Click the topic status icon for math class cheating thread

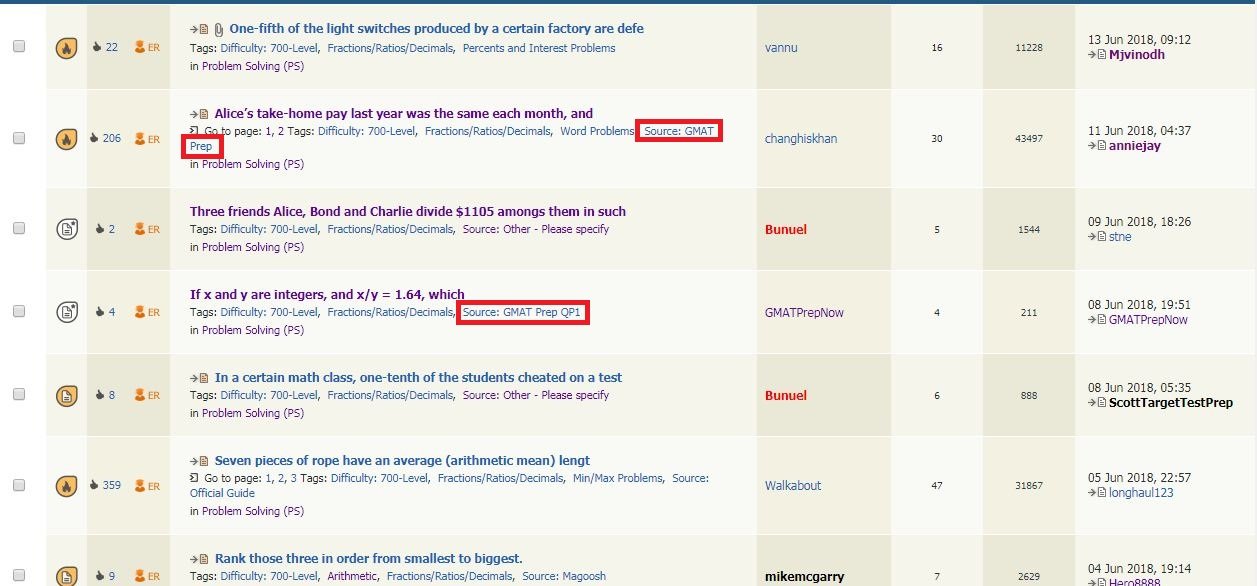click(x=66, y=395)
